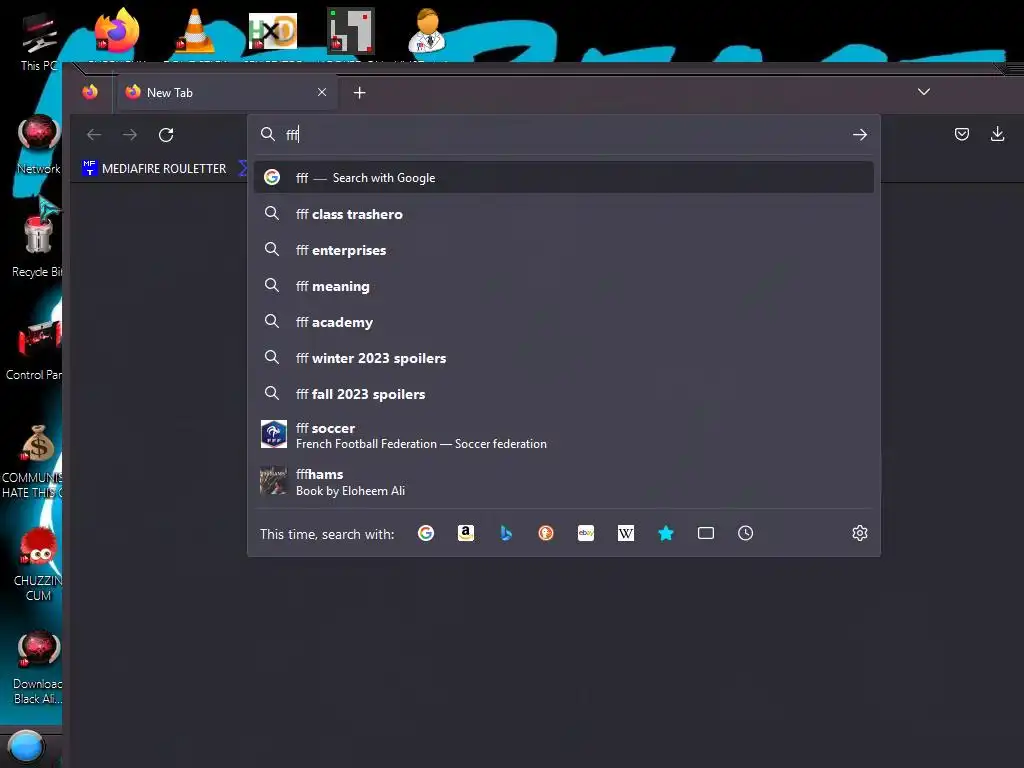Click search magnifier for fff meaning row
The height and width of the screenshot is (768, 1024).
[272, 285]
